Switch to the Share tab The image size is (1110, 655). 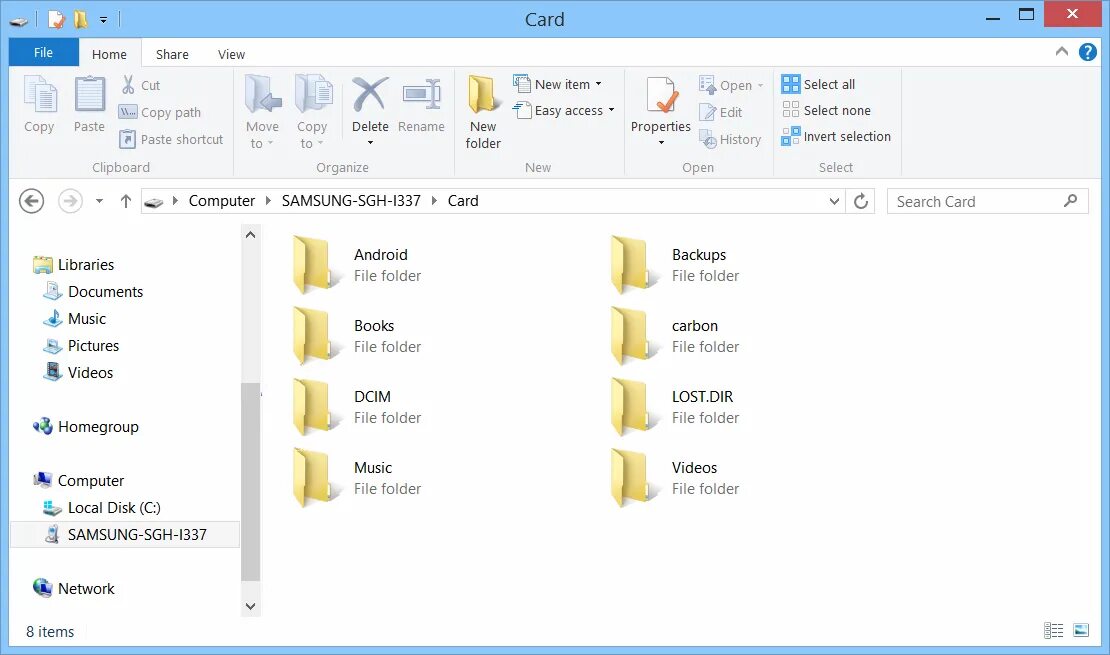click(x=172, y=55)
